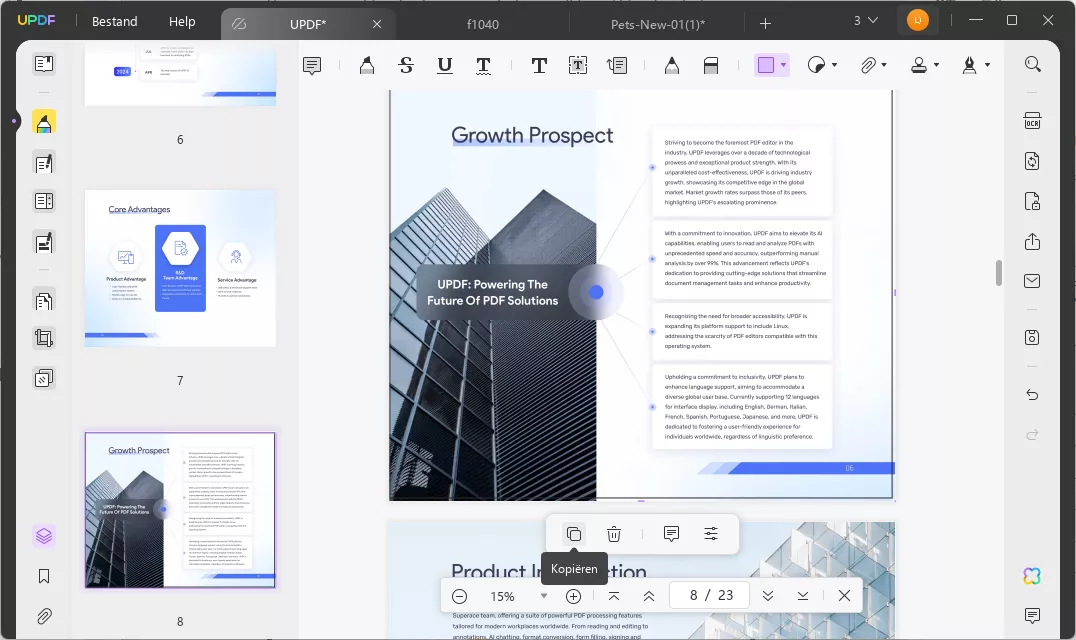Select the eraser tool in toolbar
Image resolution: width=1076 pixels, height=640 pixels.
click(x=711, y=66)
